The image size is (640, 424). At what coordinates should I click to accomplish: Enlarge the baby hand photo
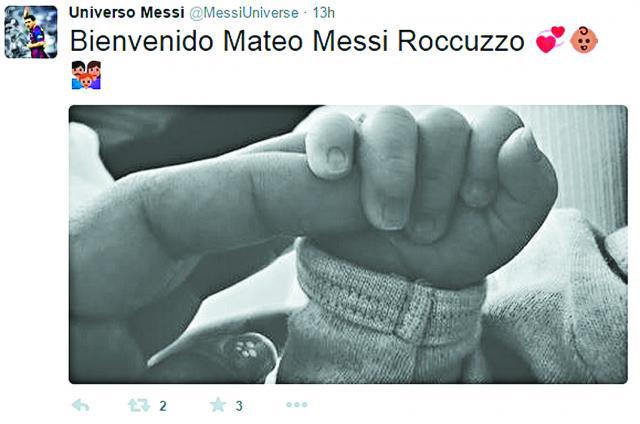click(348, 244)
